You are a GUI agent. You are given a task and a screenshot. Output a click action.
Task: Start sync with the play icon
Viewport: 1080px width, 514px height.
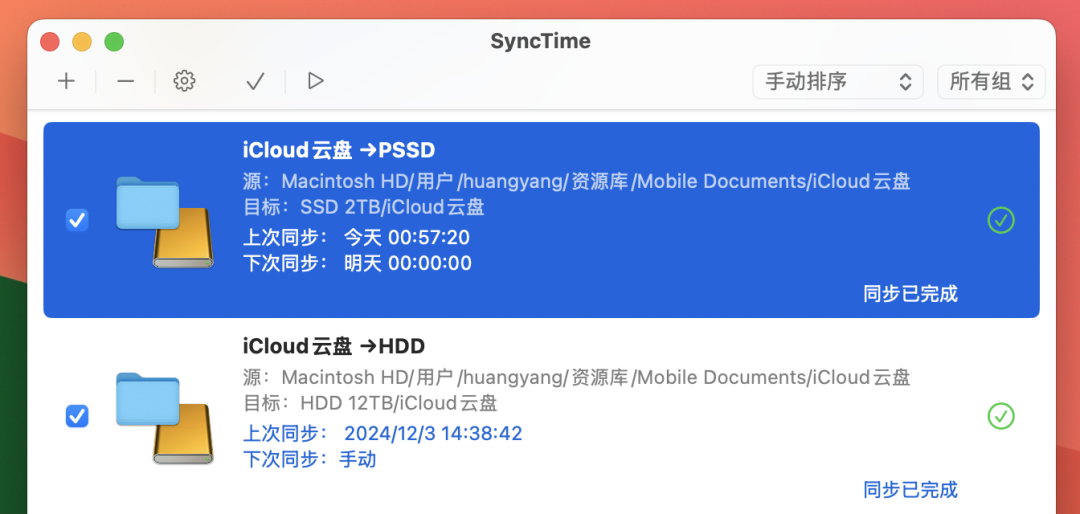point(315,81)
